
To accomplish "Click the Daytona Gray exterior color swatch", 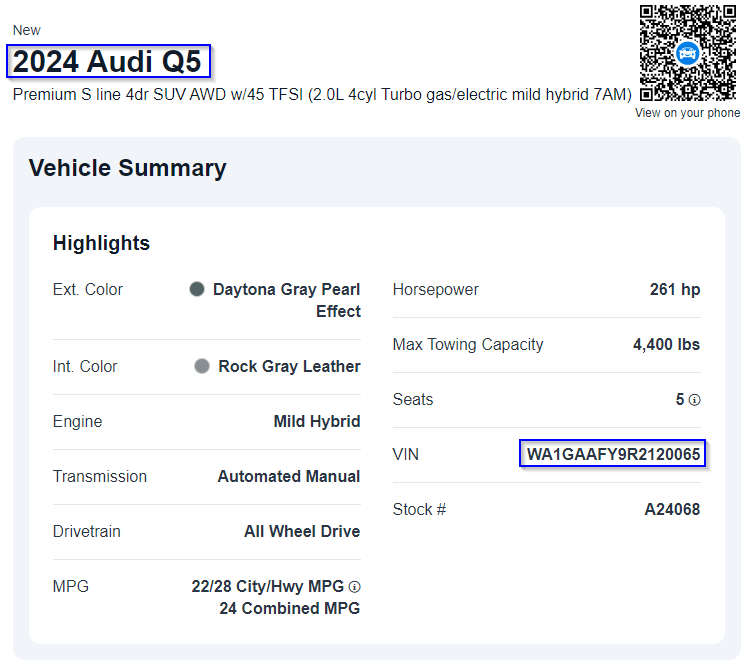I will point(197,289).
